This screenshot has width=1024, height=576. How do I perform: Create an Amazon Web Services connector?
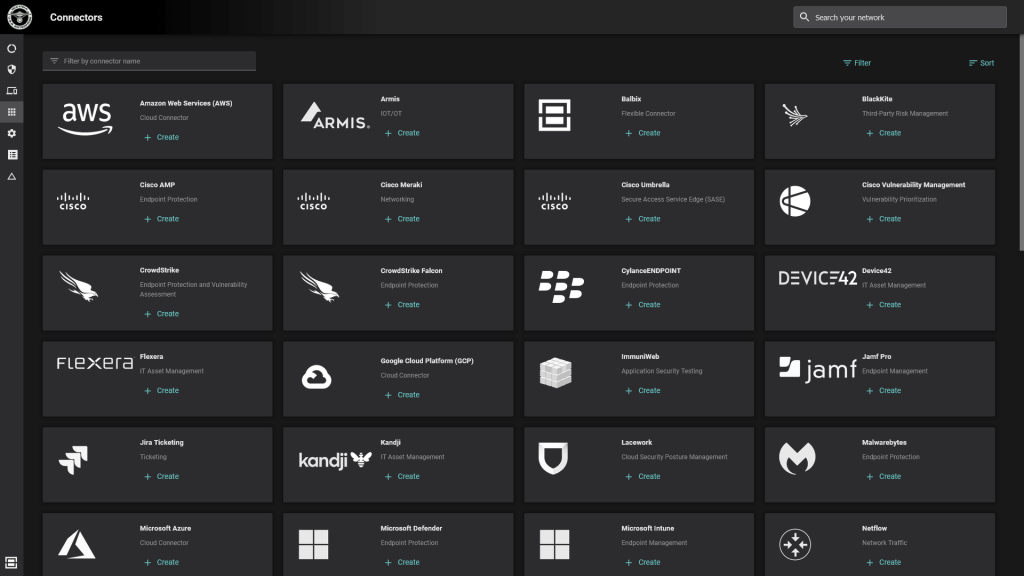coord(161,137)
